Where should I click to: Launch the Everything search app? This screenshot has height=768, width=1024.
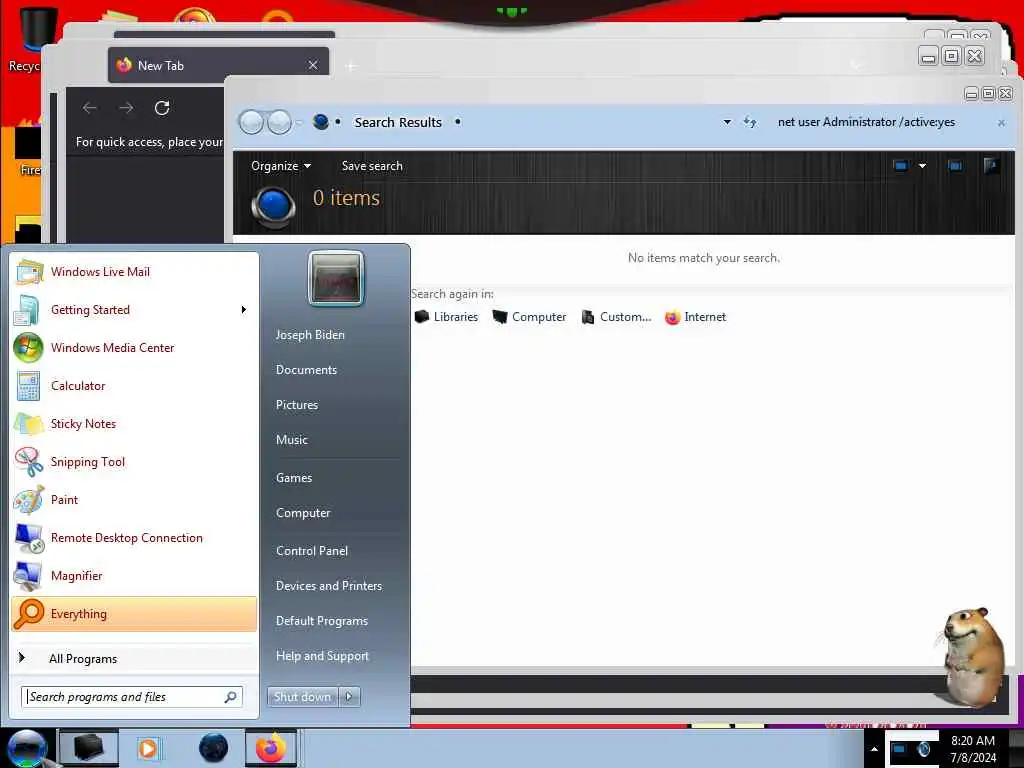point(134,614)
